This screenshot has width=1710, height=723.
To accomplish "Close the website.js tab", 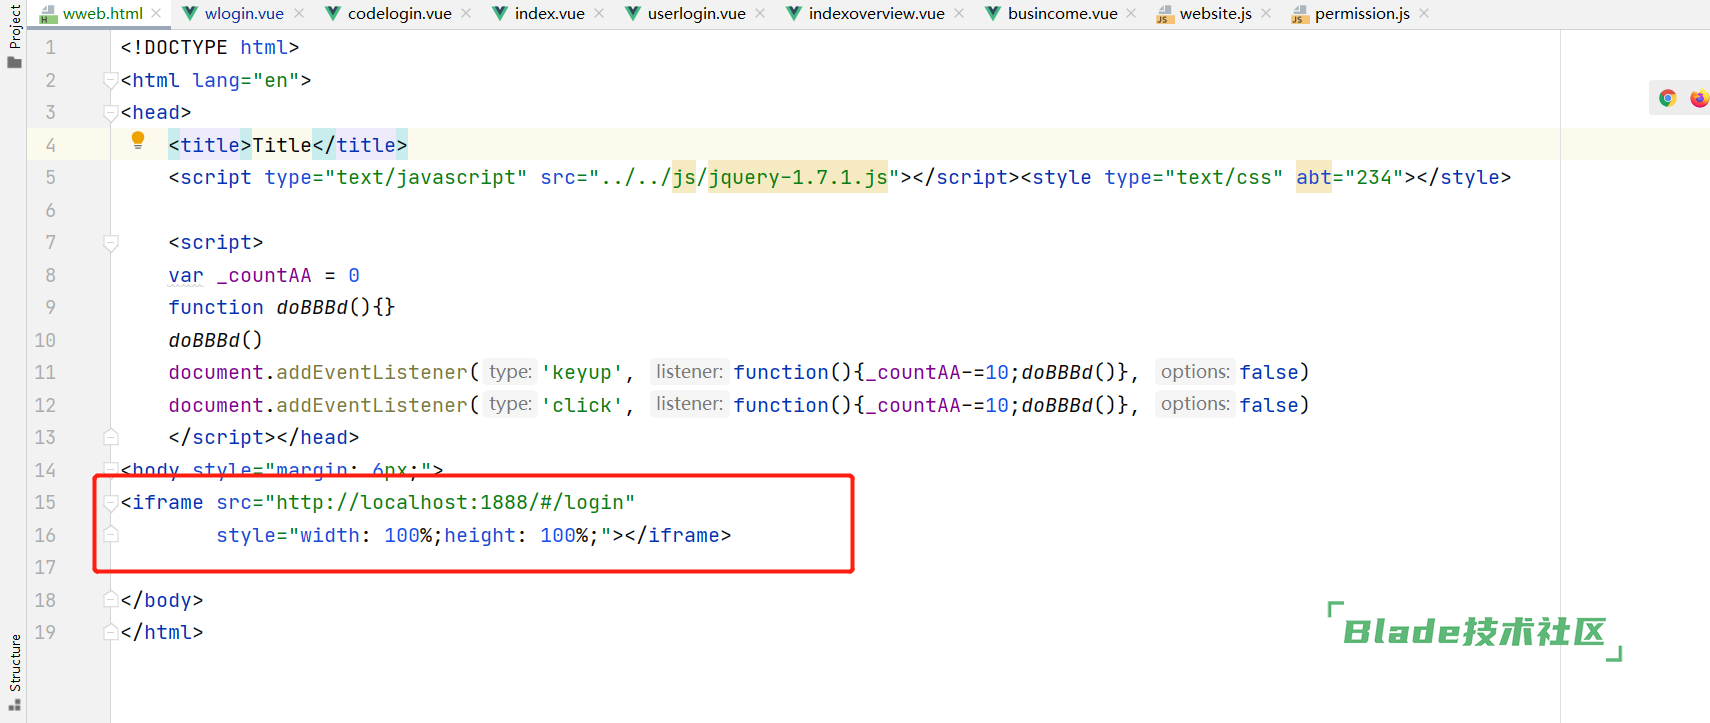I will click(1266, 14).
